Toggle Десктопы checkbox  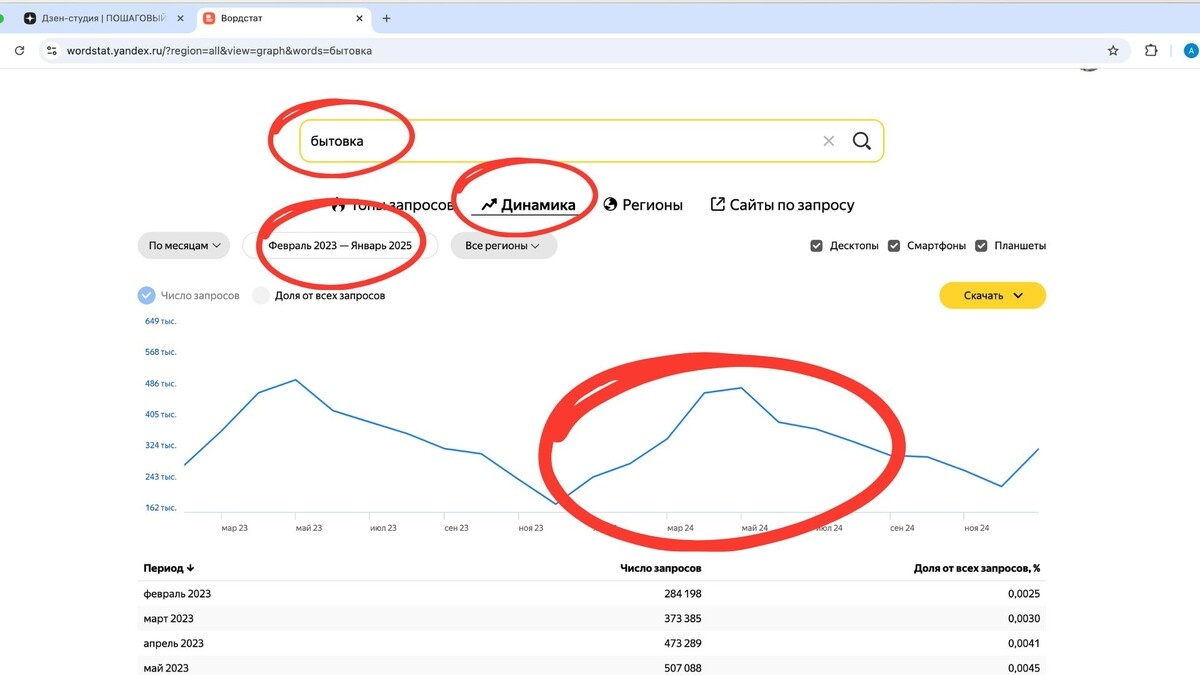[817, 245]
